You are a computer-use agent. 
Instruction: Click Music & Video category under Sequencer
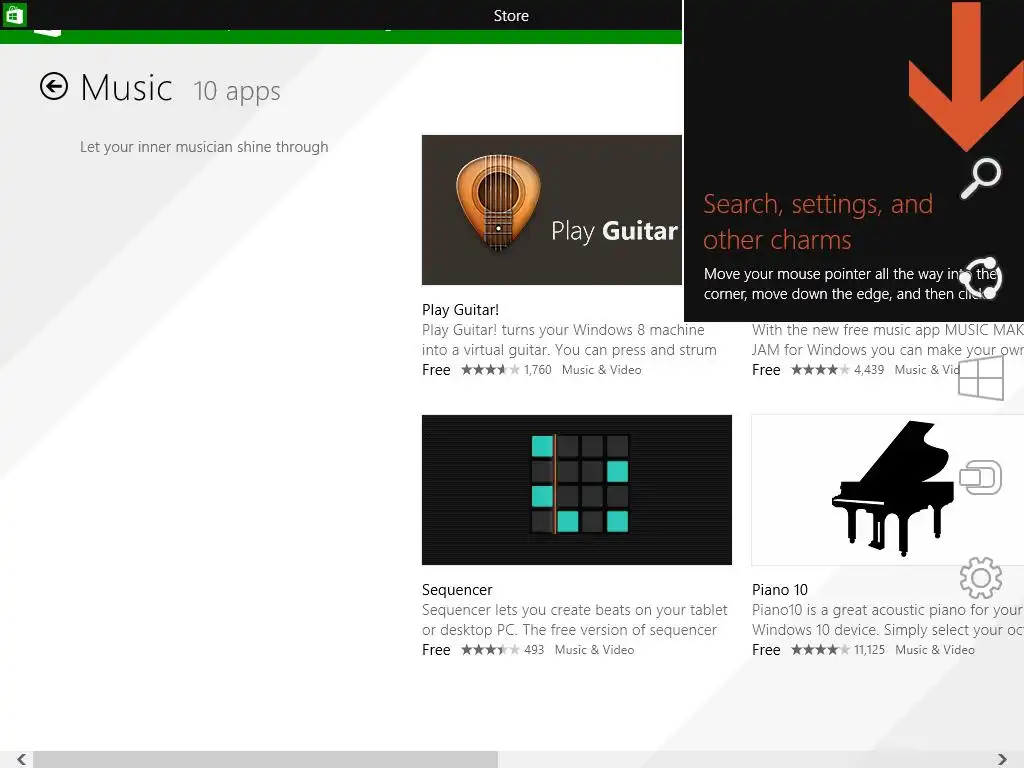click(x=594, y=650)
